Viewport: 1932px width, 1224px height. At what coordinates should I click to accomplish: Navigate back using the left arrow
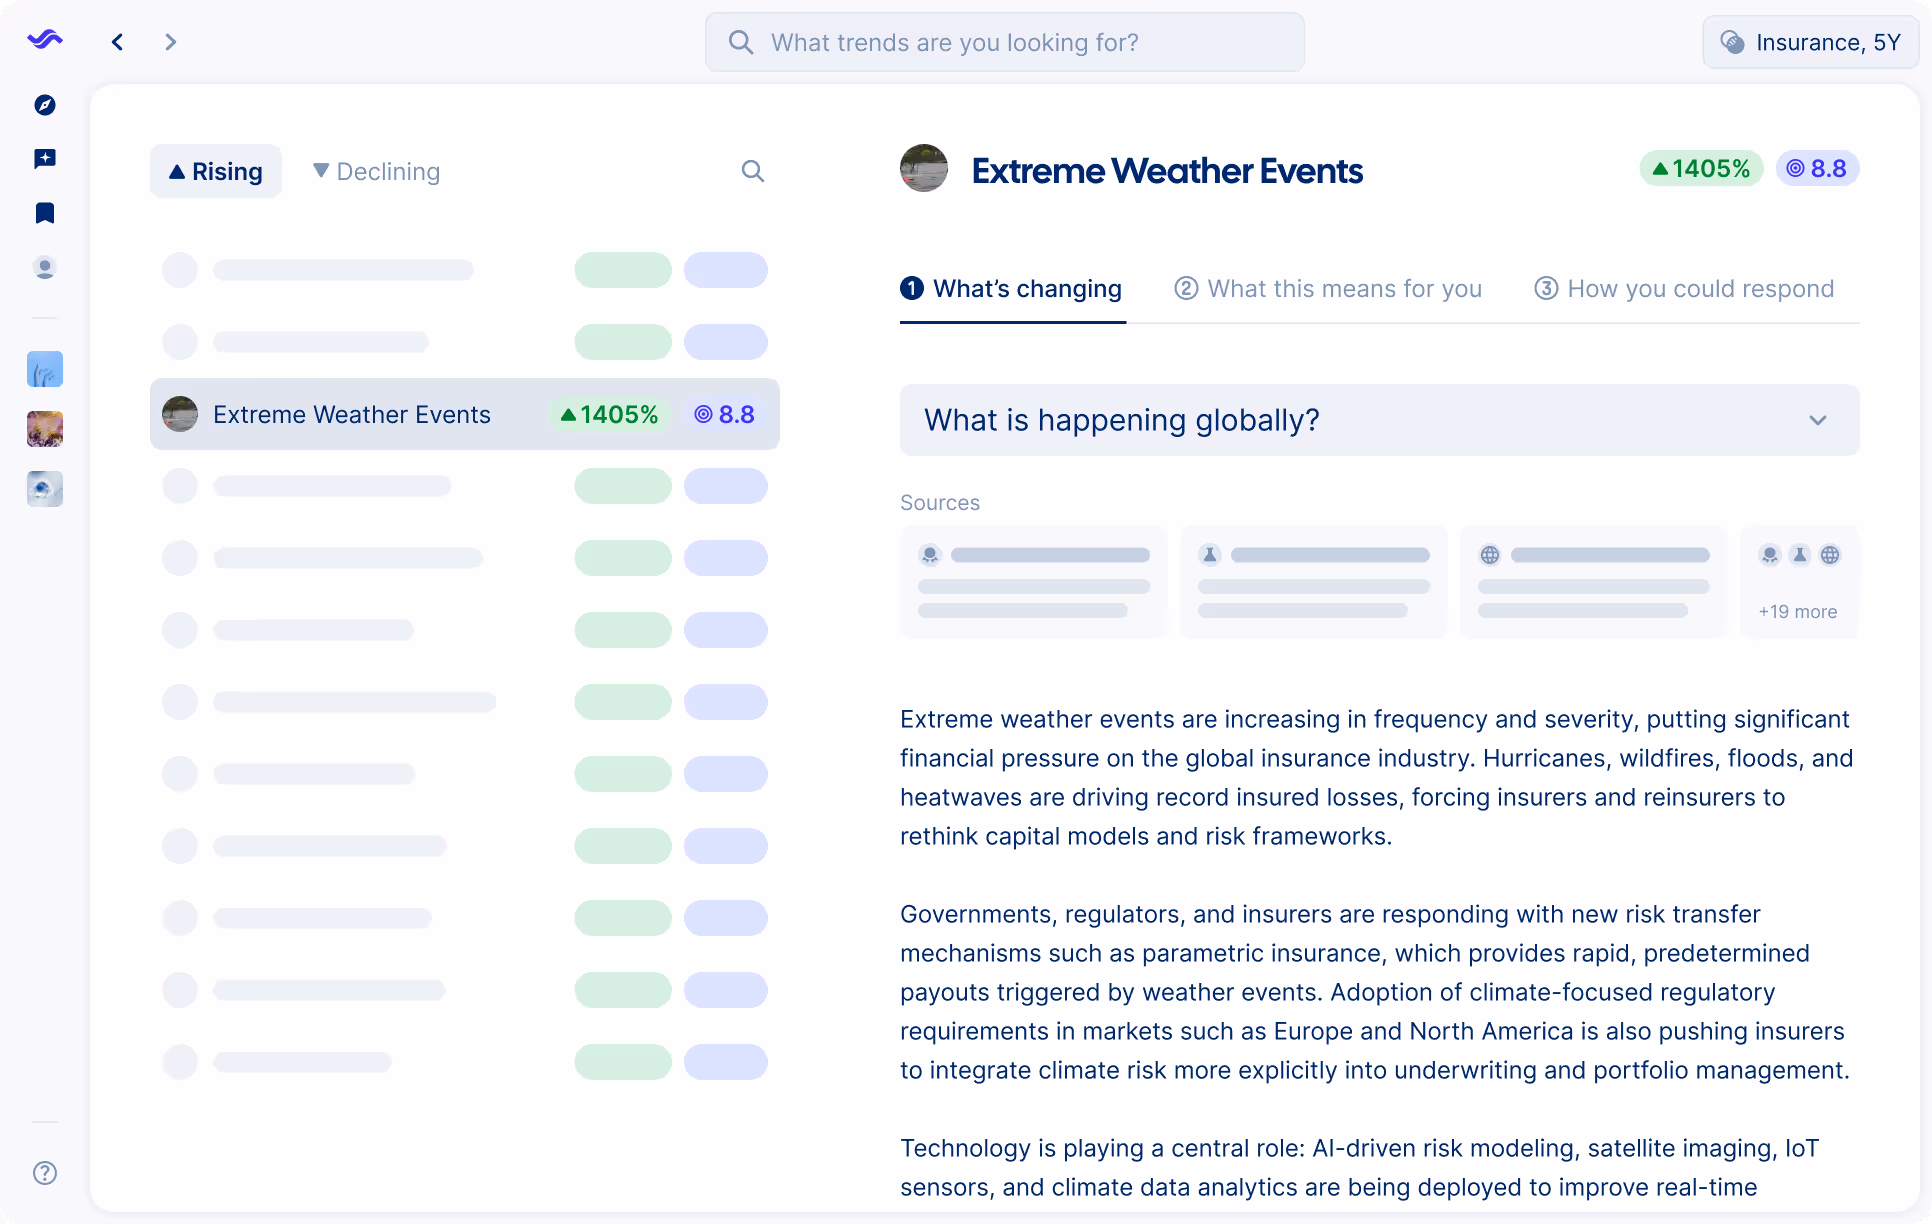(117, 42)
